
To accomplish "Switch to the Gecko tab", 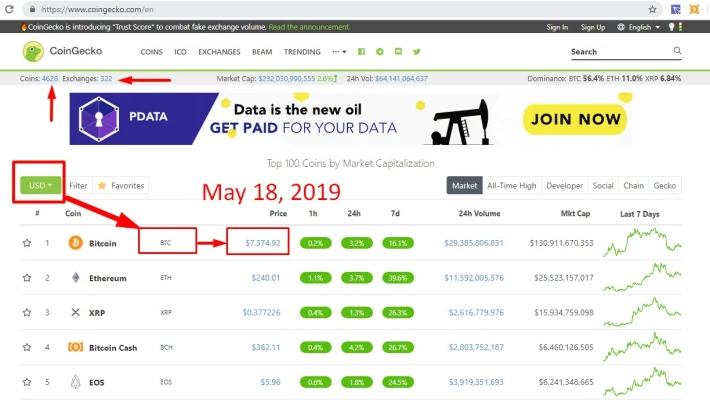I will click(x=665, y=185).
